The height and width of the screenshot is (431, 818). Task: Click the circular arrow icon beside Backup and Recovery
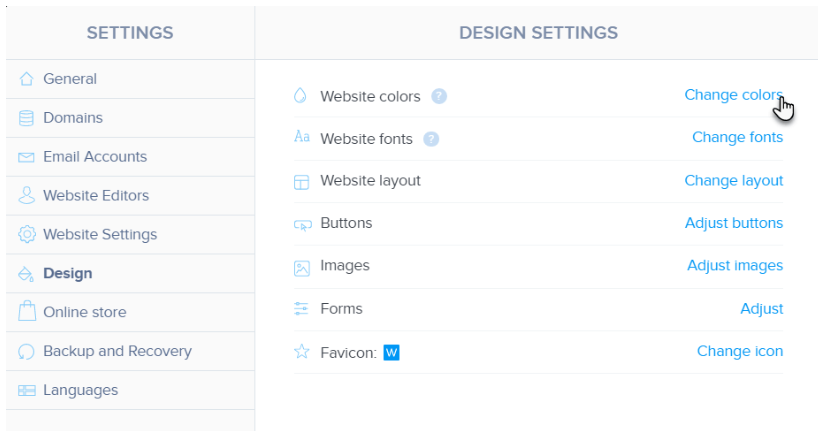pos(26,351)
